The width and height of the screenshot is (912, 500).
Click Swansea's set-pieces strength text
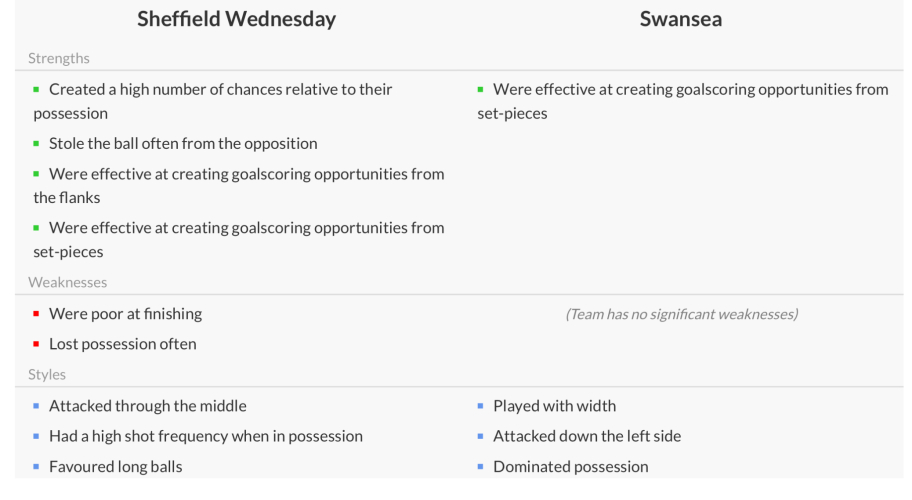690,90
